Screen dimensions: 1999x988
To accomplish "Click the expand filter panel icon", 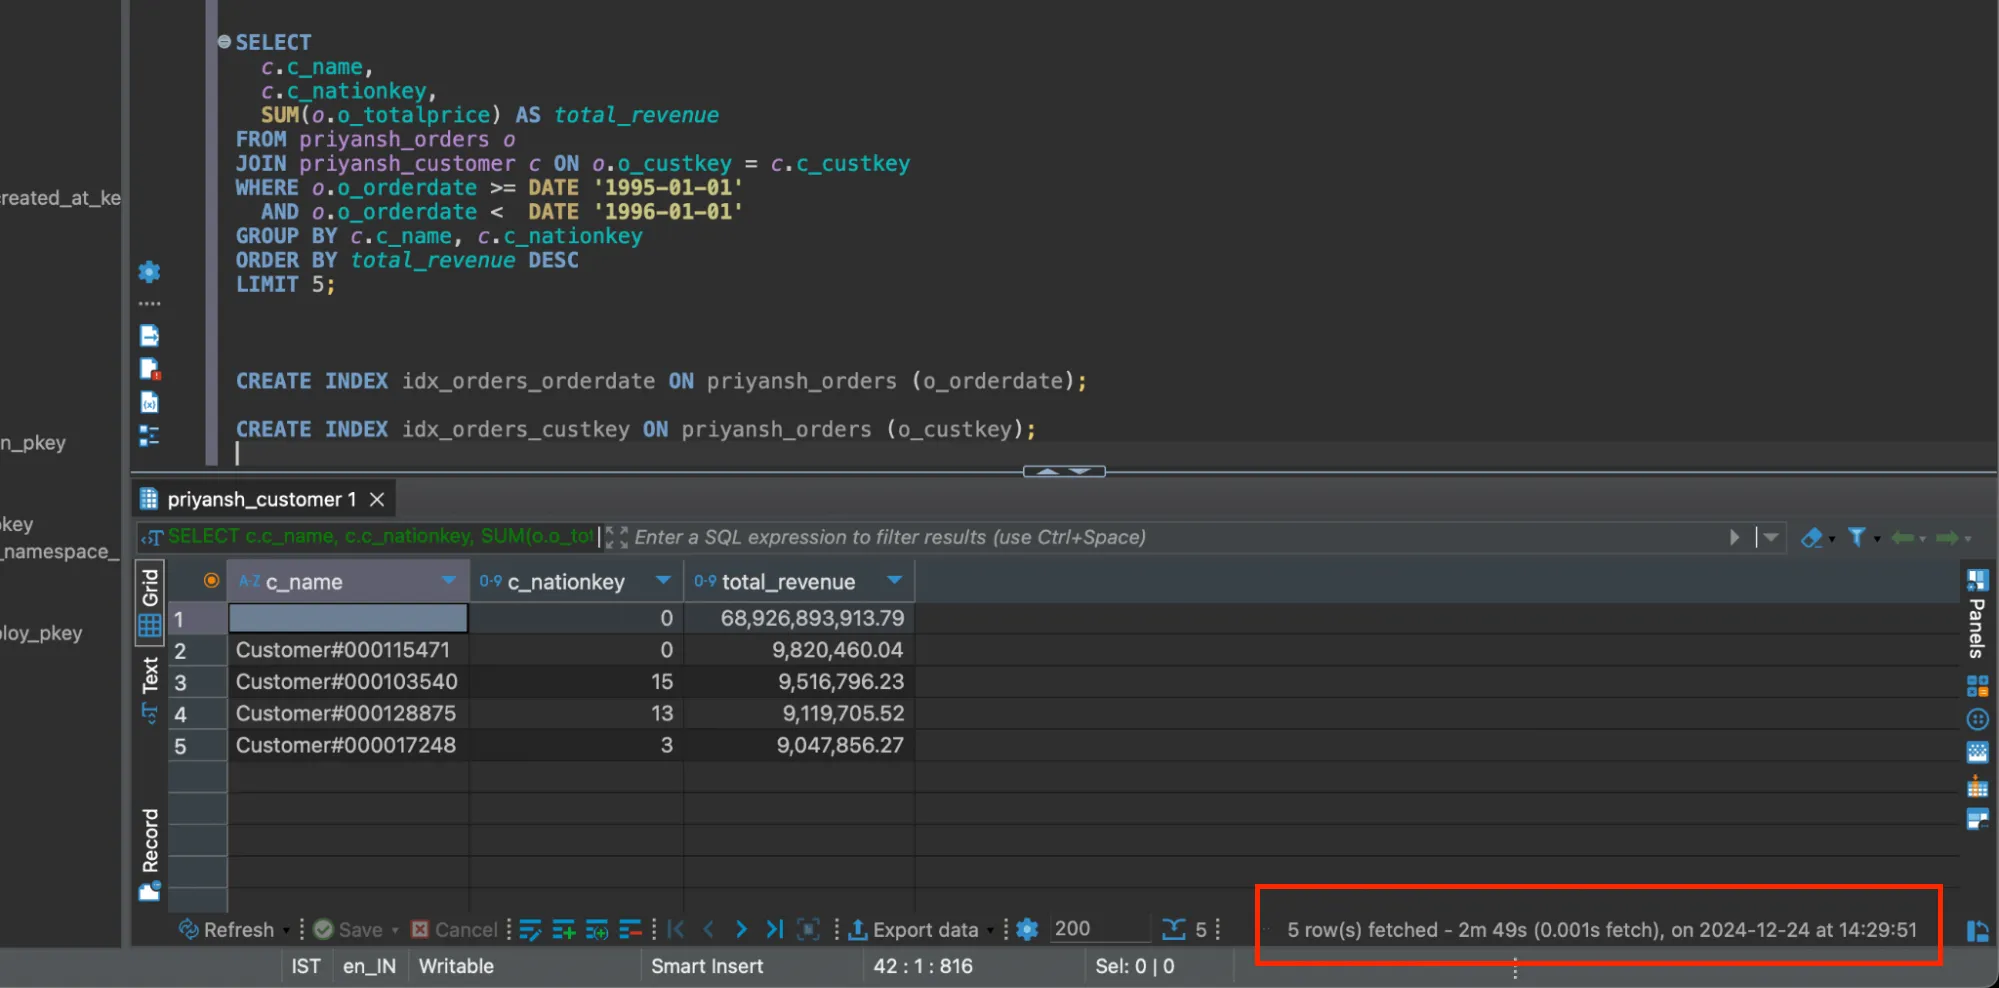I will (x=617, y=537).
